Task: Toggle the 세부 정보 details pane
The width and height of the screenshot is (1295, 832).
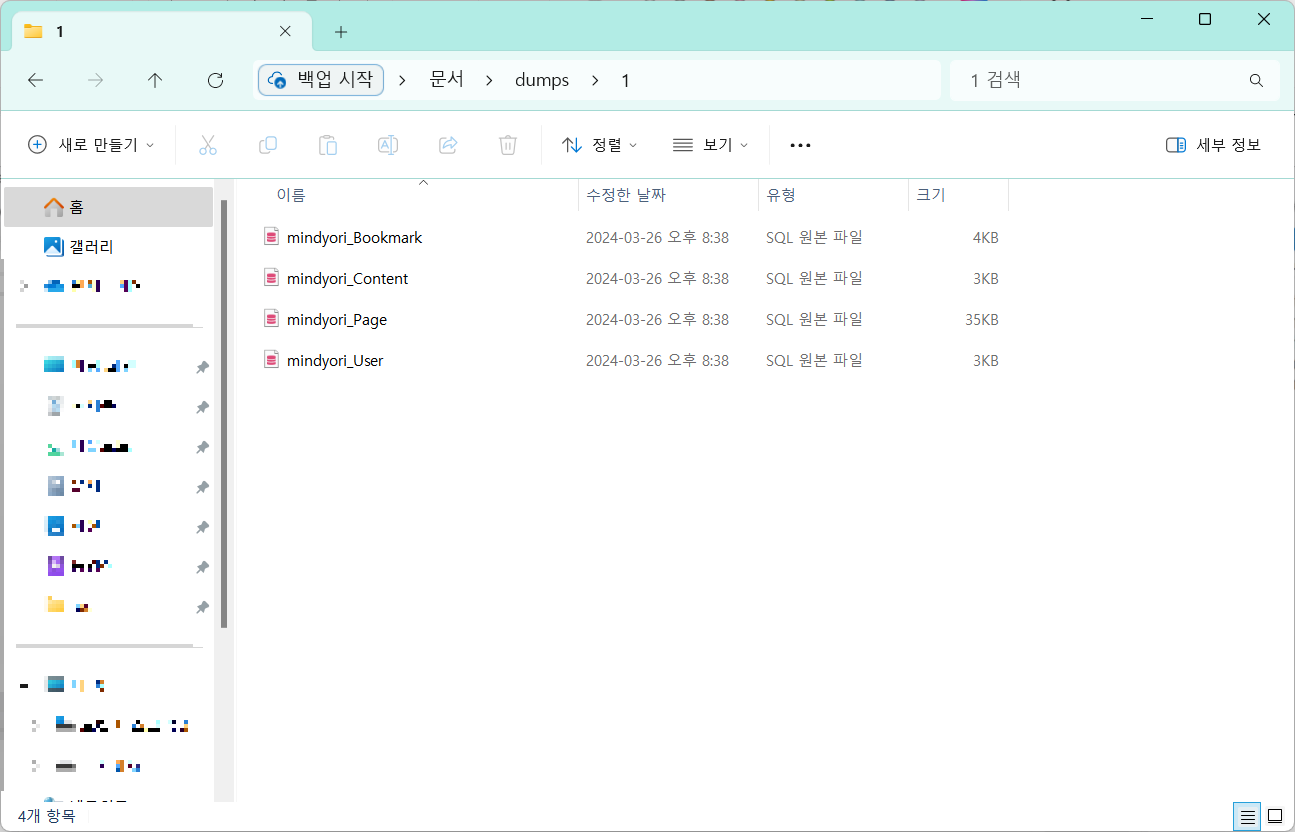Action: click(1214, 145)
